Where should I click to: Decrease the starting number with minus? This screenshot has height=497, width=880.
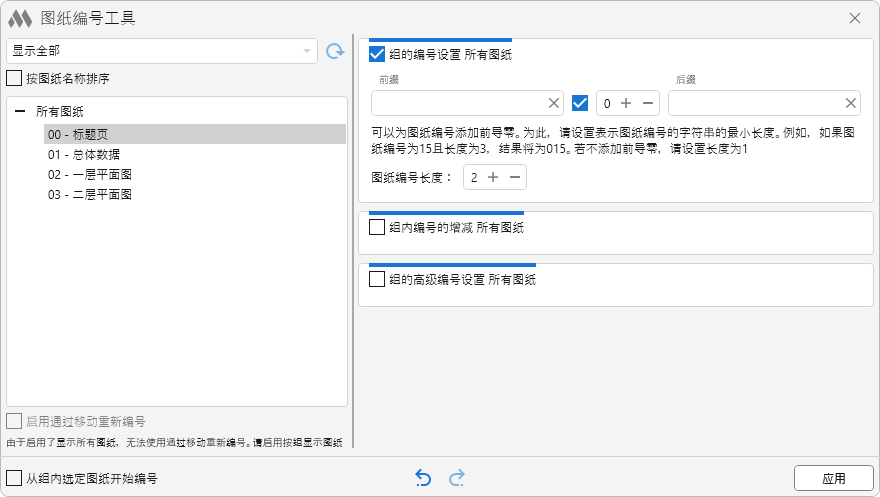coord(648,103)
